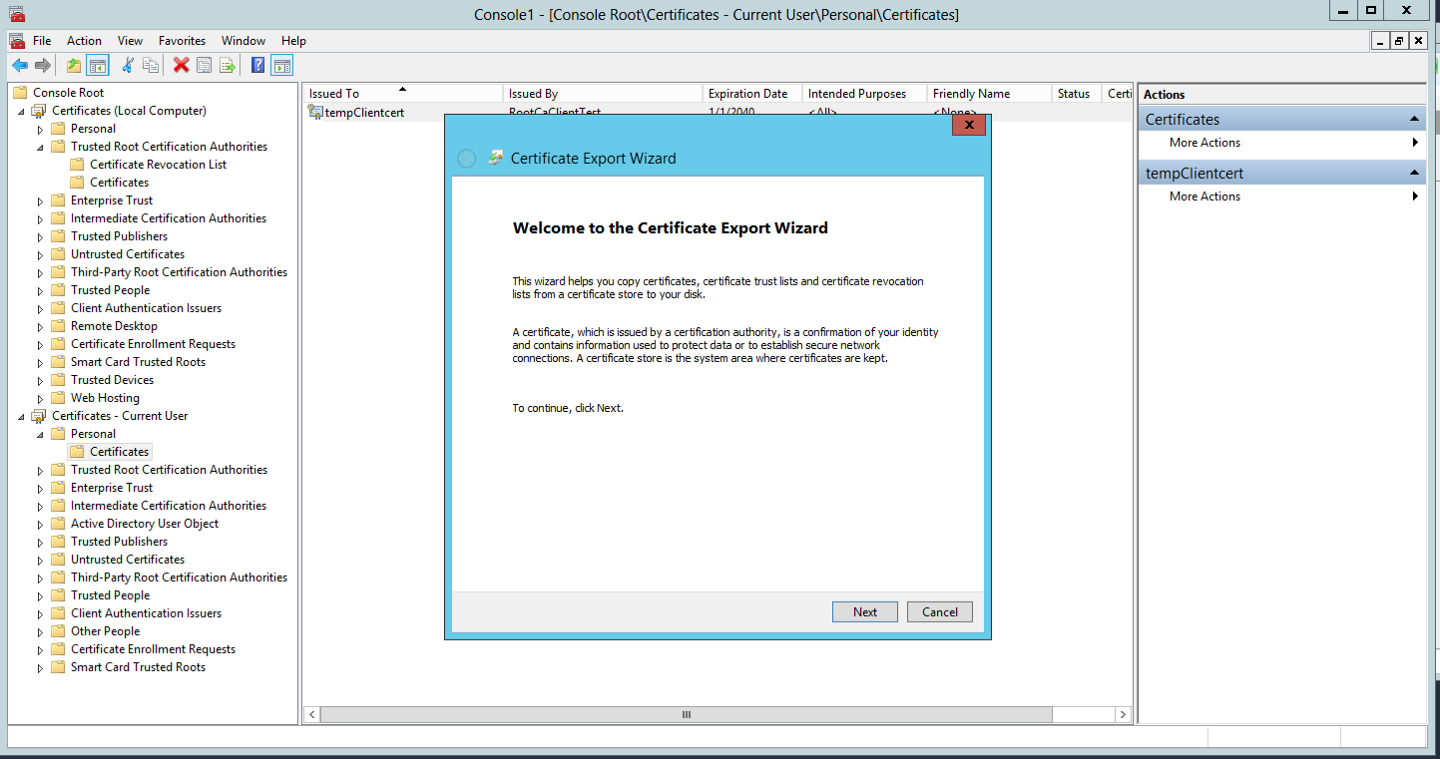Collapse Certificates - Current User tree node

click(22, 416)
